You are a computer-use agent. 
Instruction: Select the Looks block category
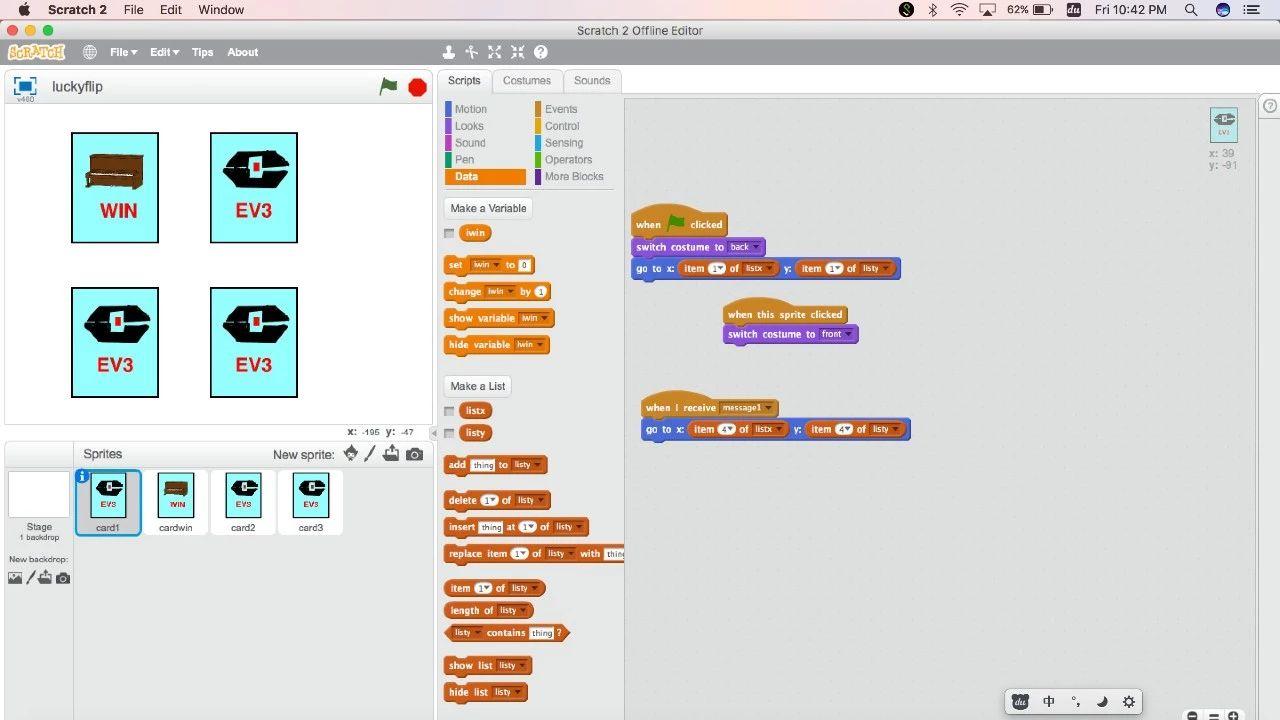[469, 126]
